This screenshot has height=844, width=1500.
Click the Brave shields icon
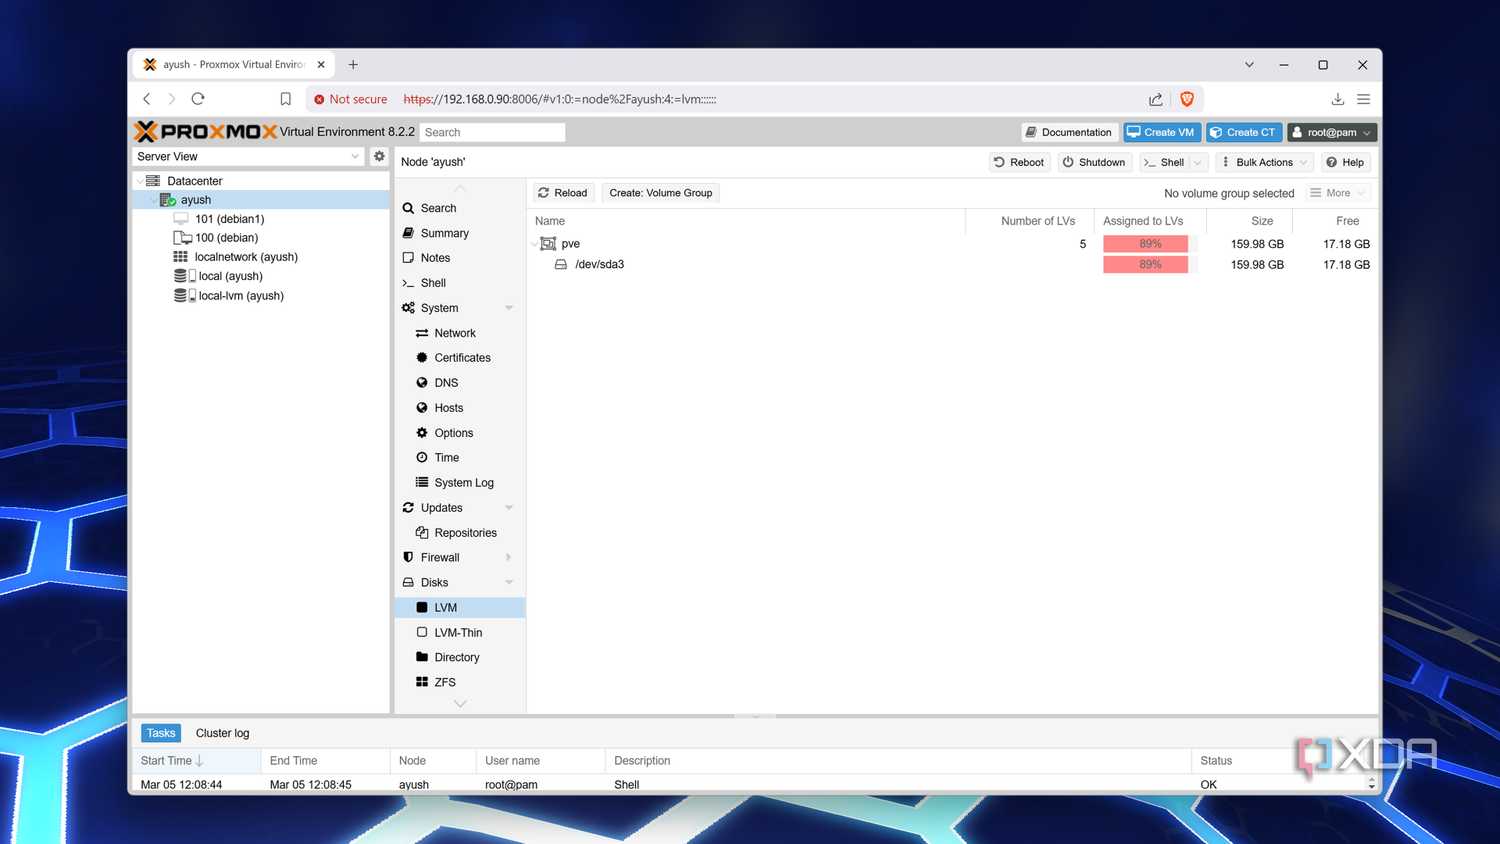coord(1187,99)
